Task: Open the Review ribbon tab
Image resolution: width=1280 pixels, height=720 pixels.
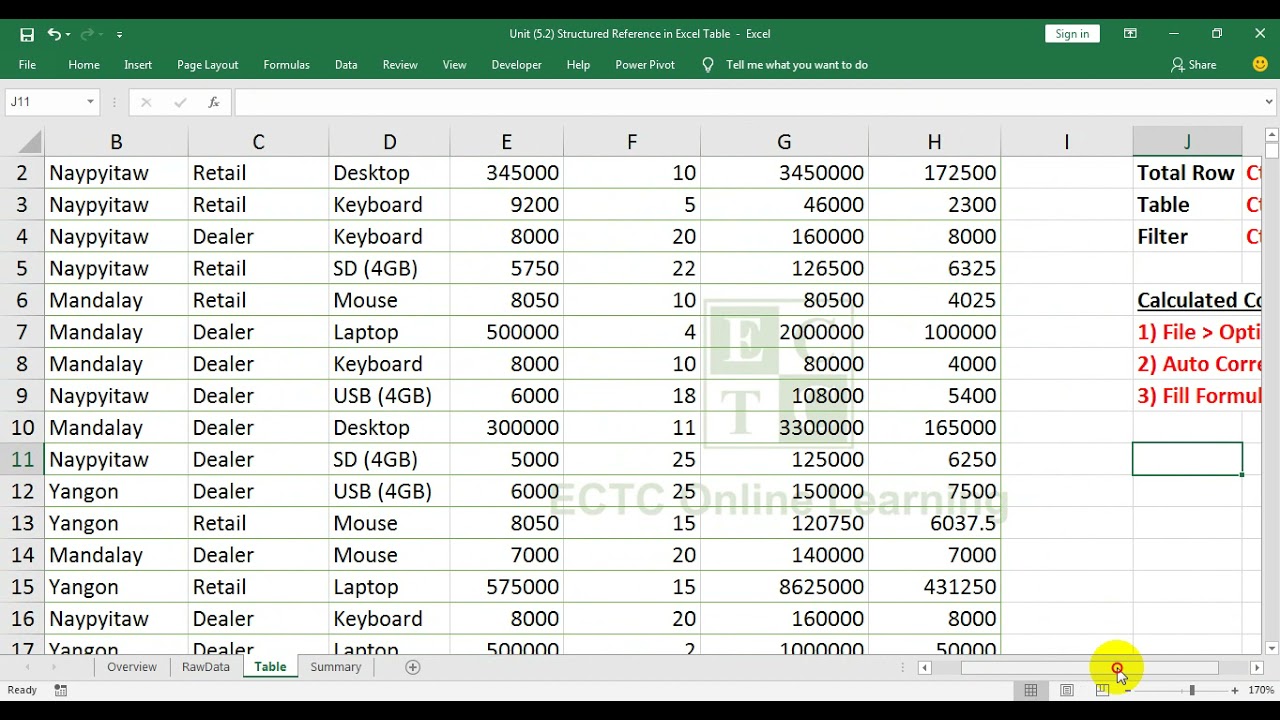Action: click(x=400, y=65)
